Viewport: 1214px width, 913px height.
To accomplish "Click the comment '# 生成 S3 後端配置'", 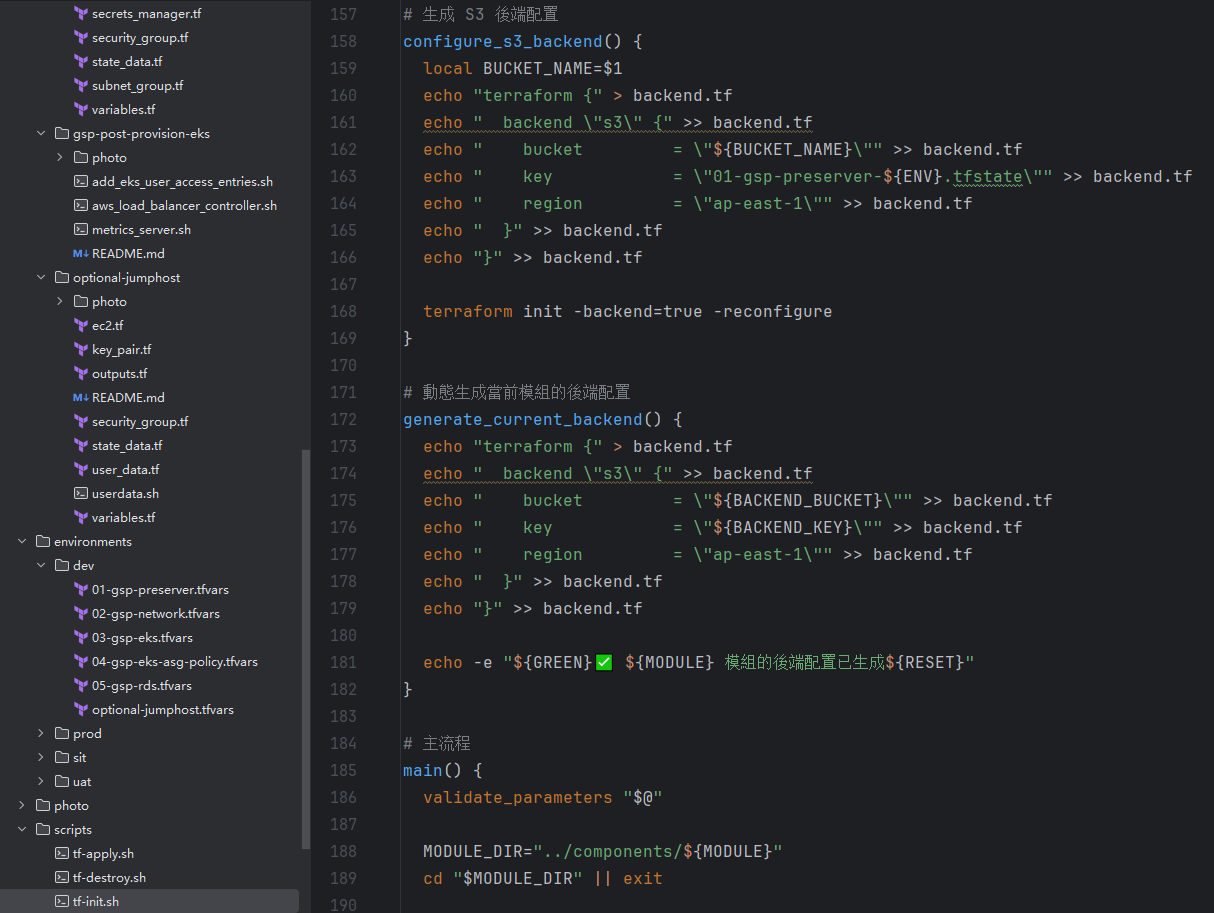I will tap(480, 15).
